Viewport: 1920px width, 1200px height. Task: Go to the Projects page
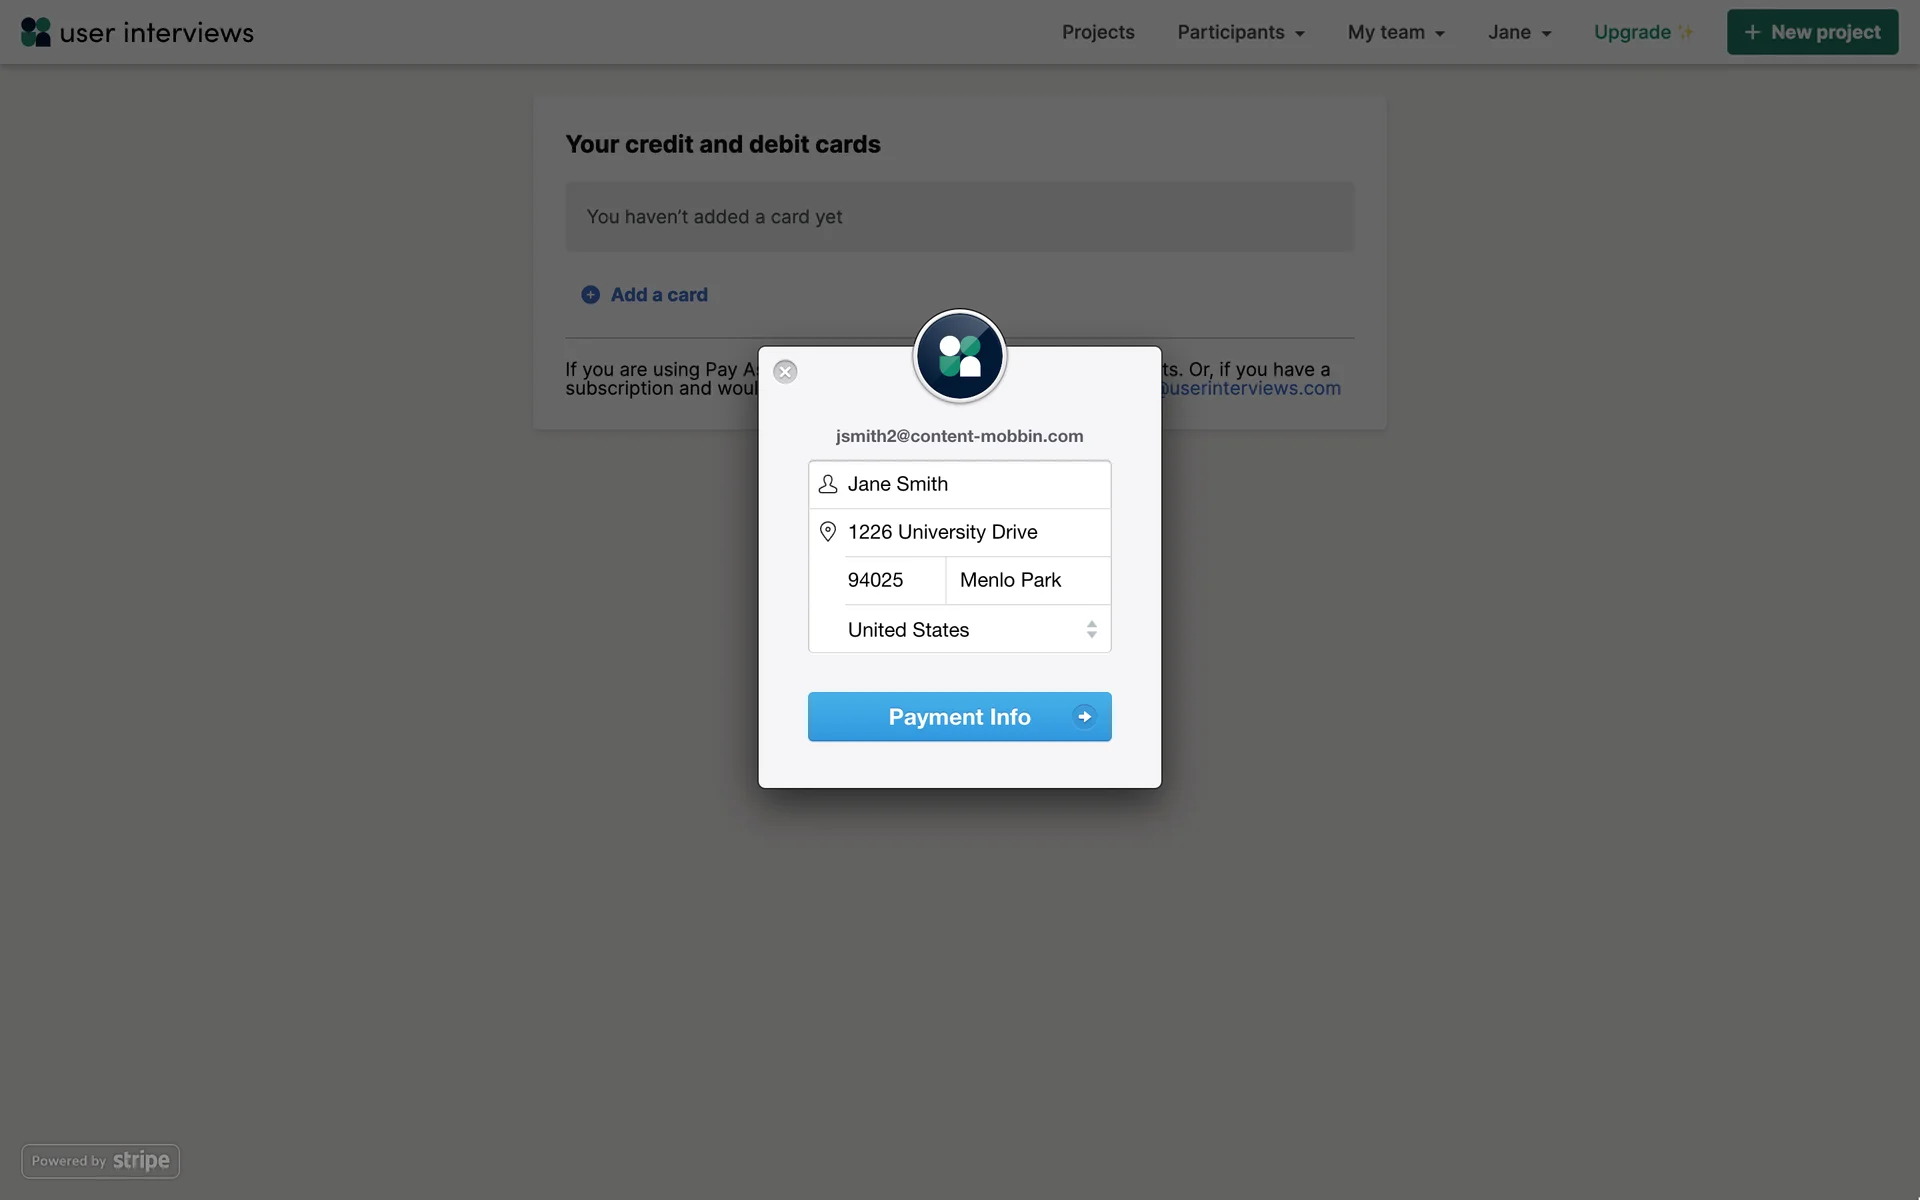tap(1098, 32)
